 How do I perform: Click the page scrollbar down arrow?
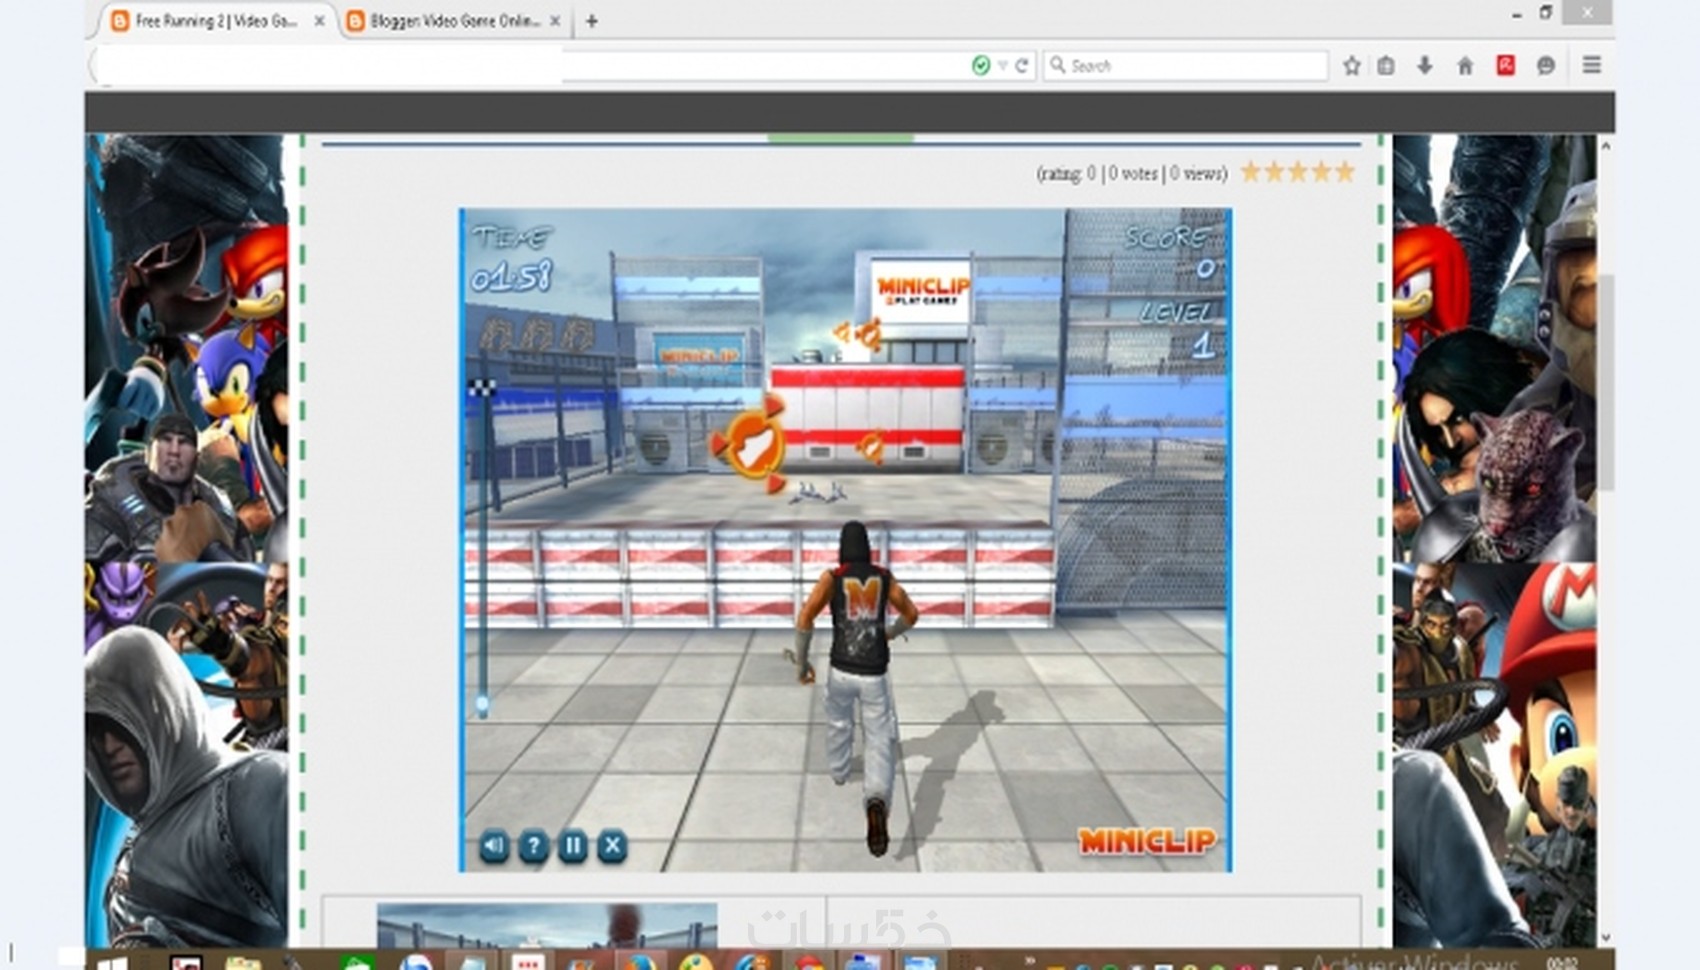tap(1606, 938)
